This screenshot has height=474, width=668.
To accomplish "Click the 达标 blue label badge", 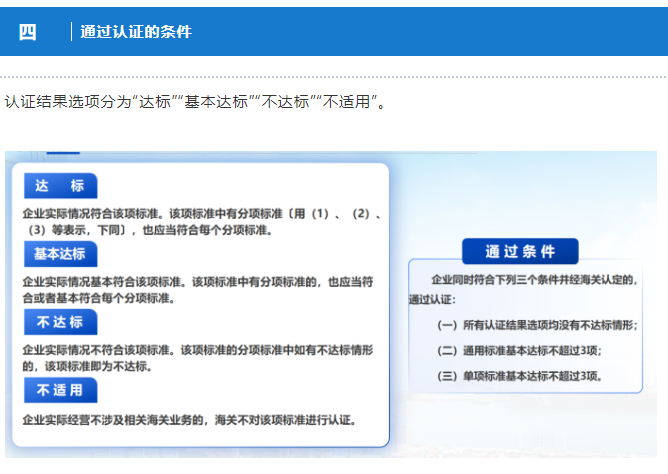I will (60, 186).
